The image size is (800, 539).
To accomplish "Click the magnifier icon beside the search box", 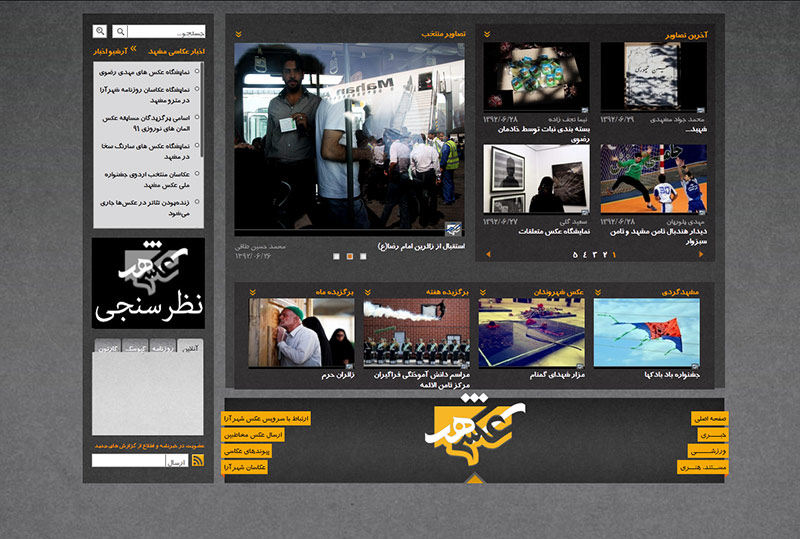I will [120, 32].
